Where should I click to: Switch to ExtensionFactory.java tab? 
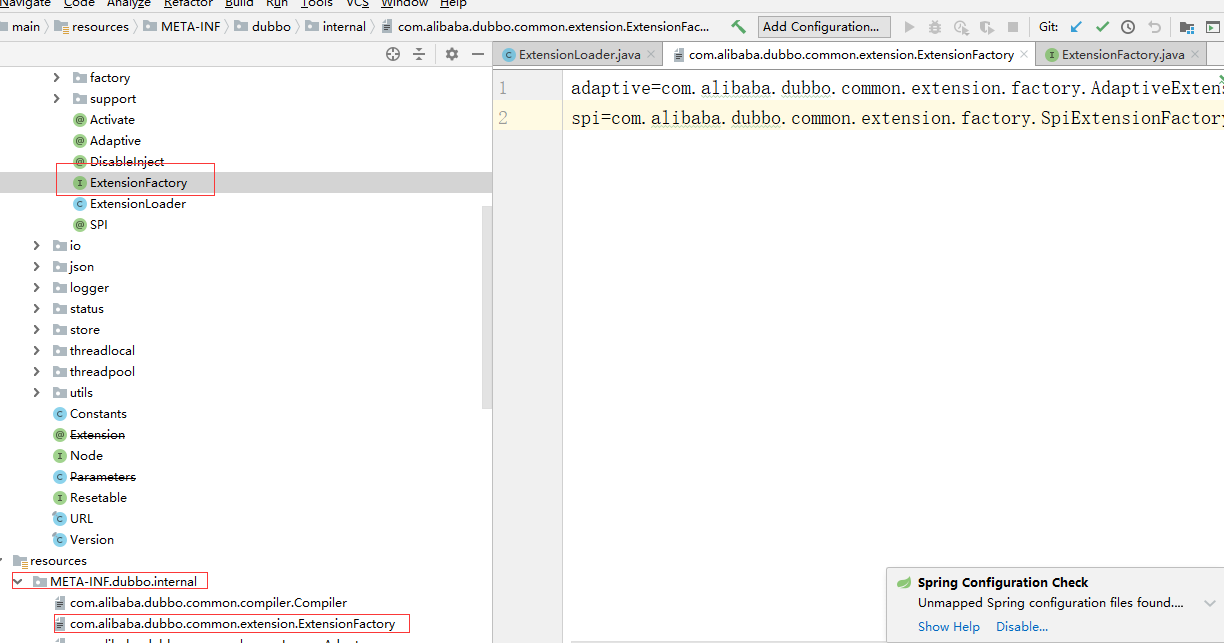click(1123, 55)
